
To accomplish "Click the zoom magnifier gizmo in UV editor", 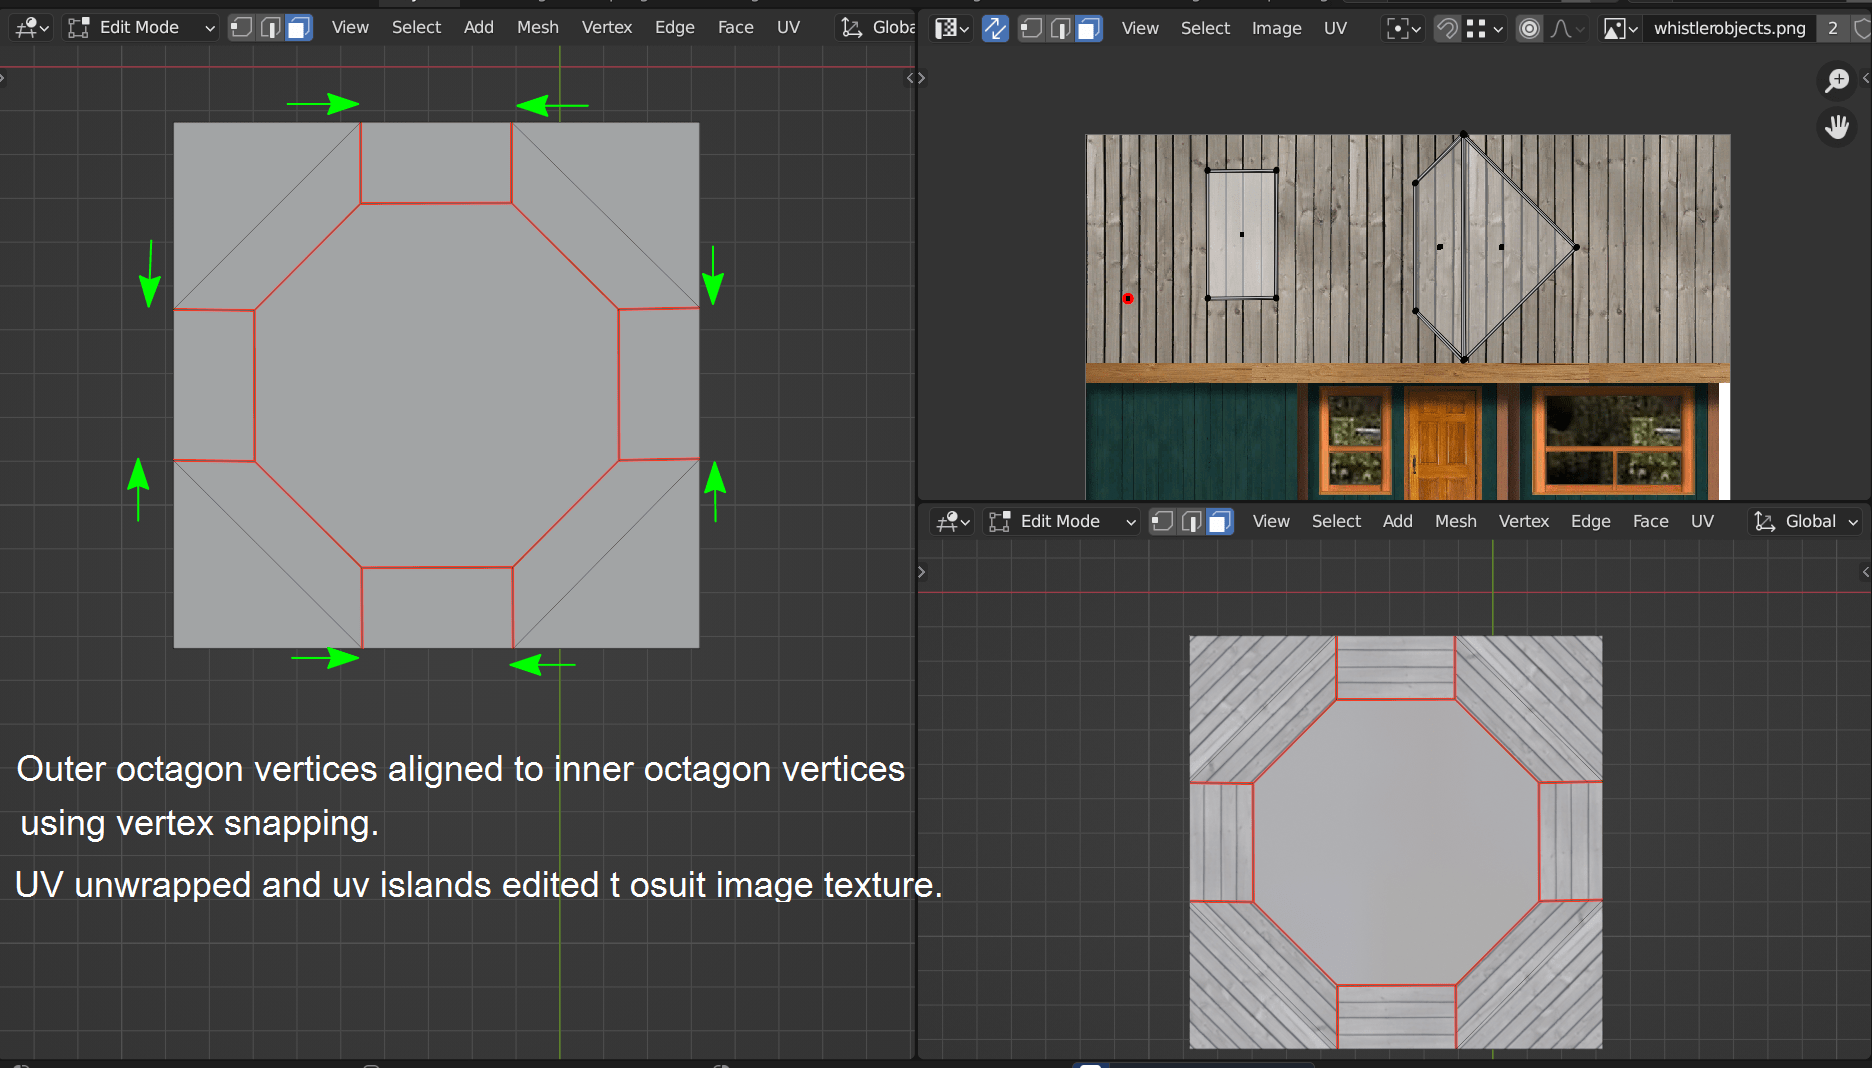I will [x=1837, y=81].
